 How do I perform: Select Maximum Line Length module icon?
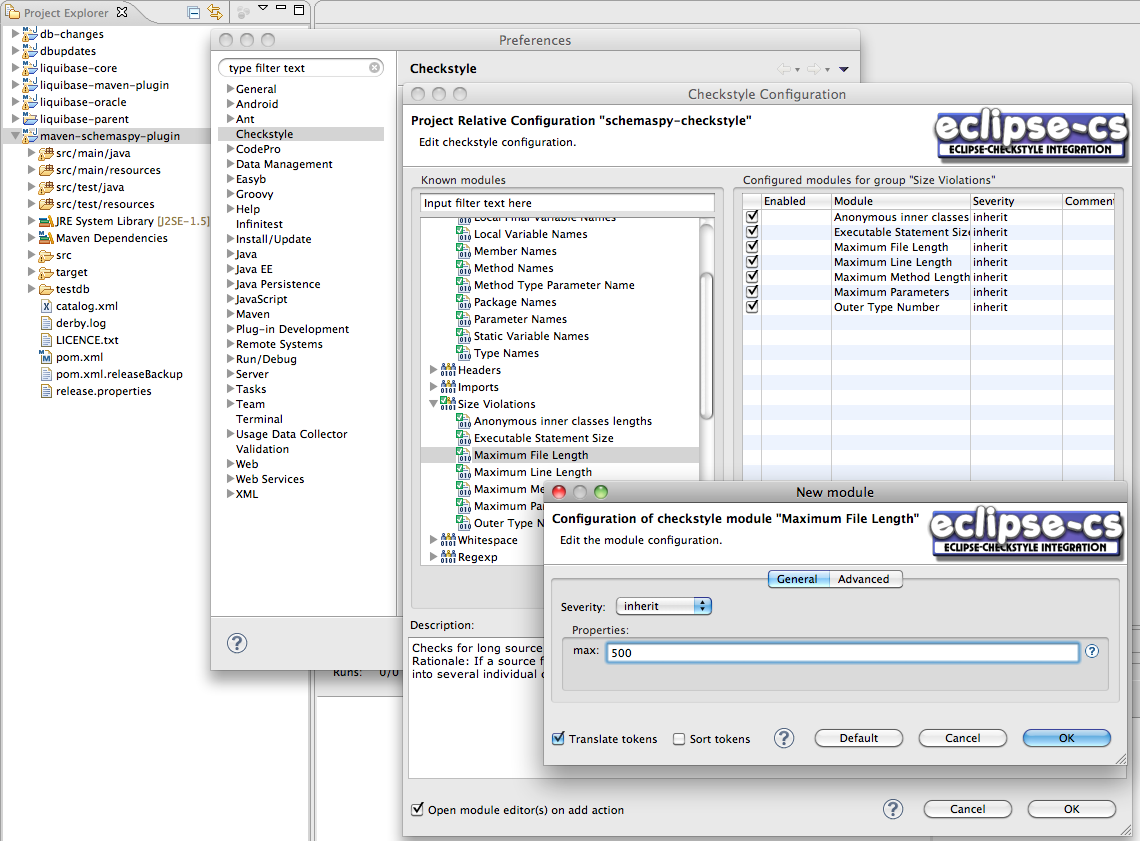pos(464,472)
